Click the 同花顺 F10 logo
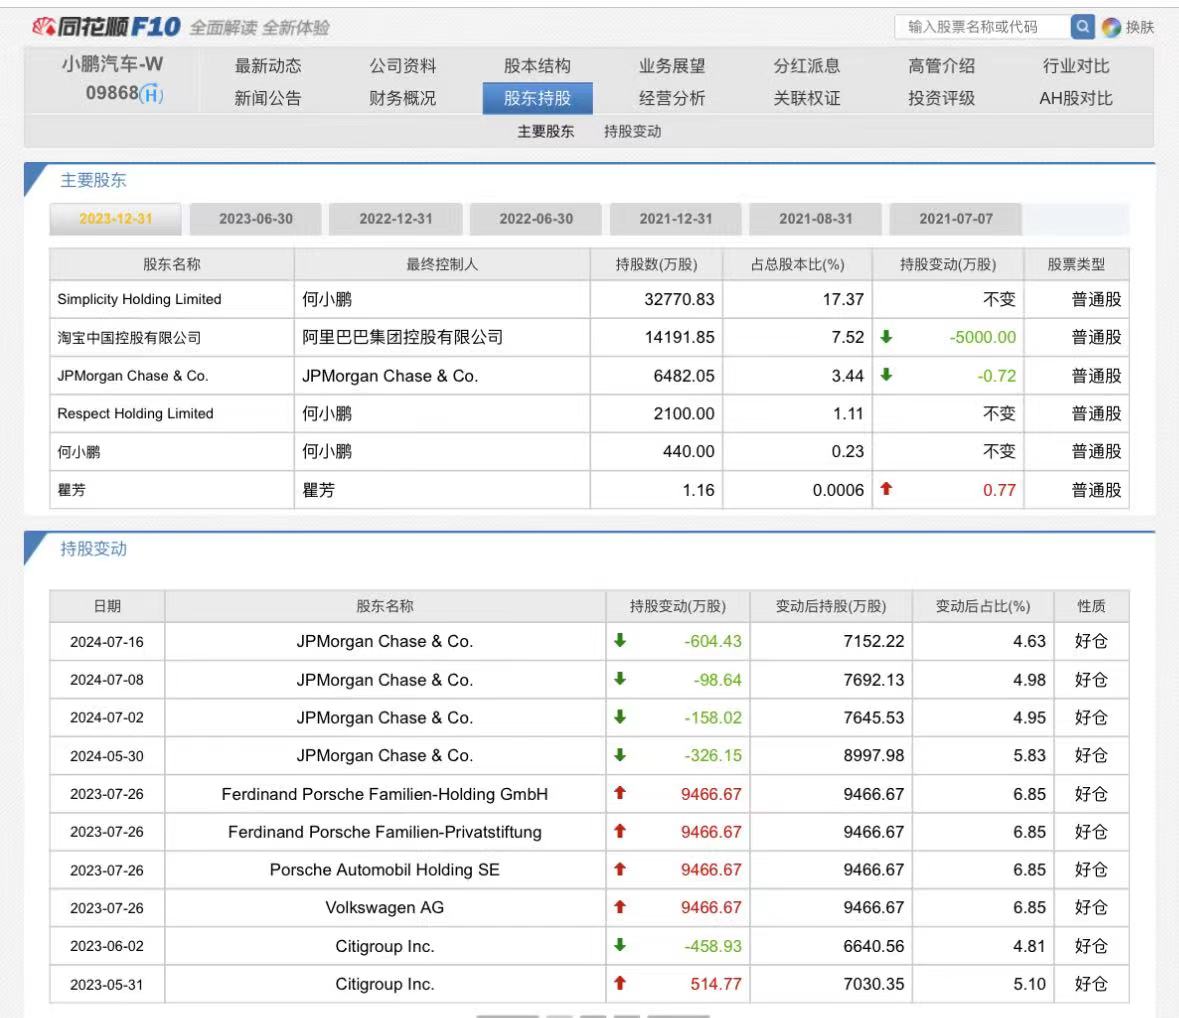 106,27
